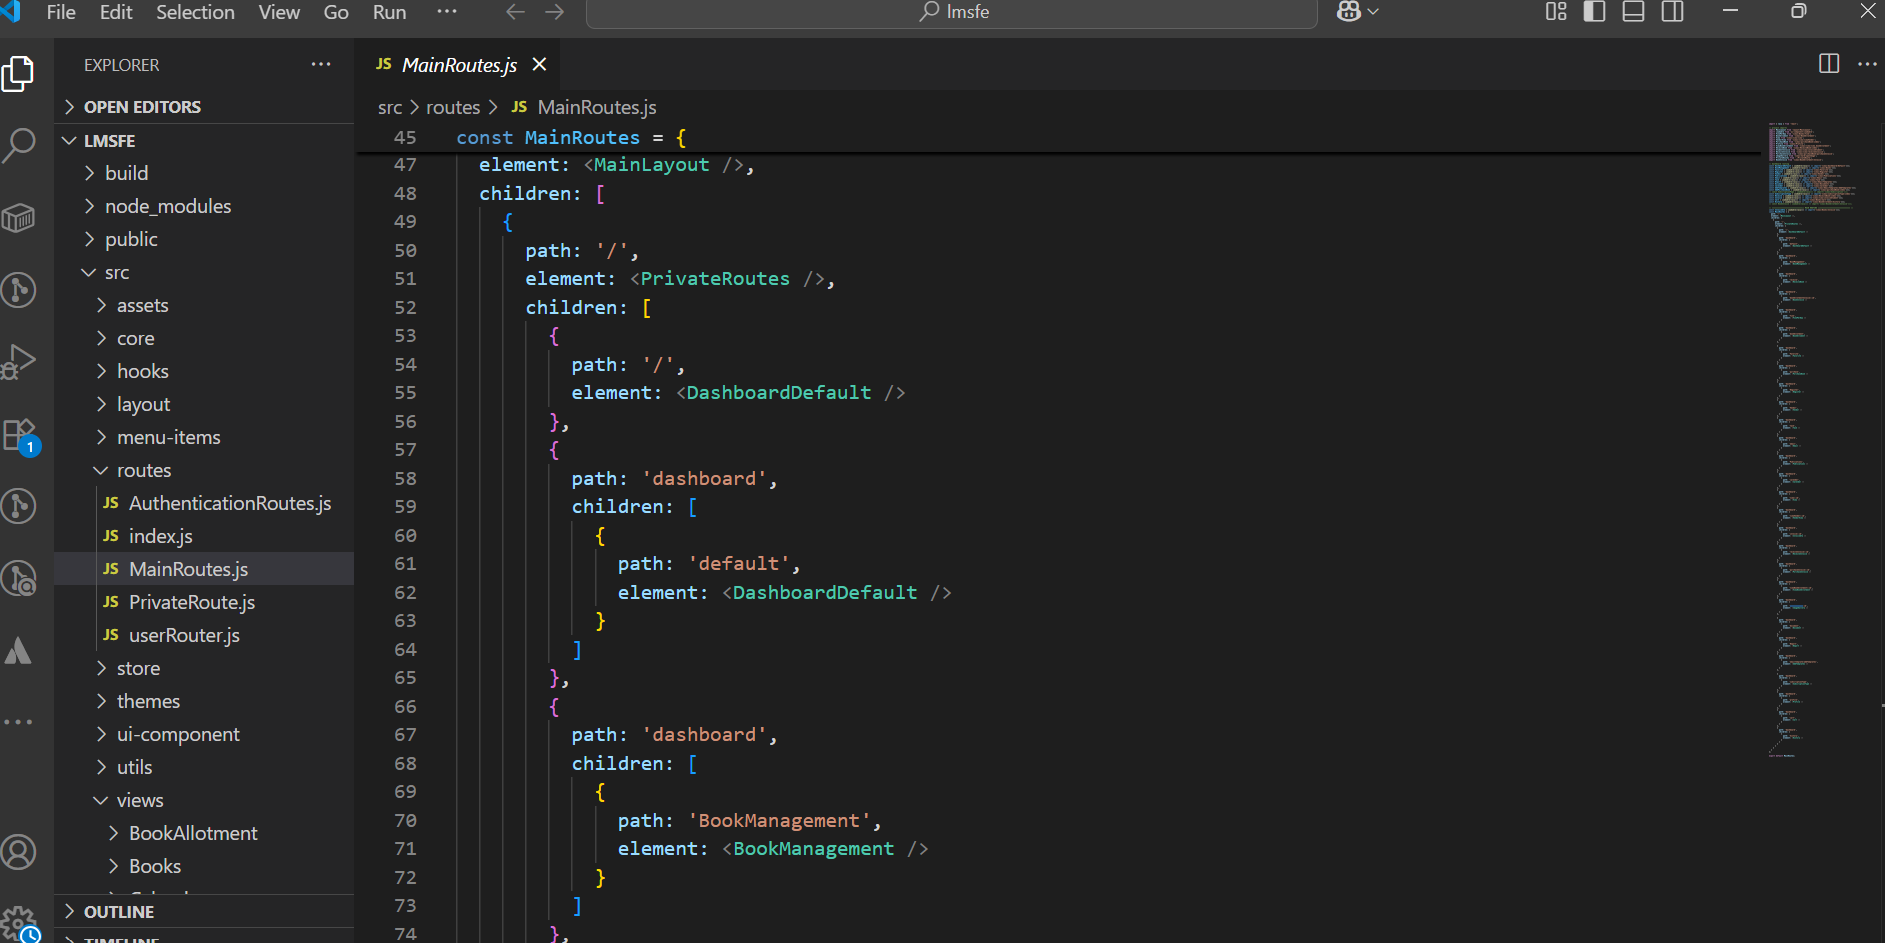Screen dimensions: 1885x943
Task: Close the MainRoutes.js editor tab
Action: (x=540, y=65)
